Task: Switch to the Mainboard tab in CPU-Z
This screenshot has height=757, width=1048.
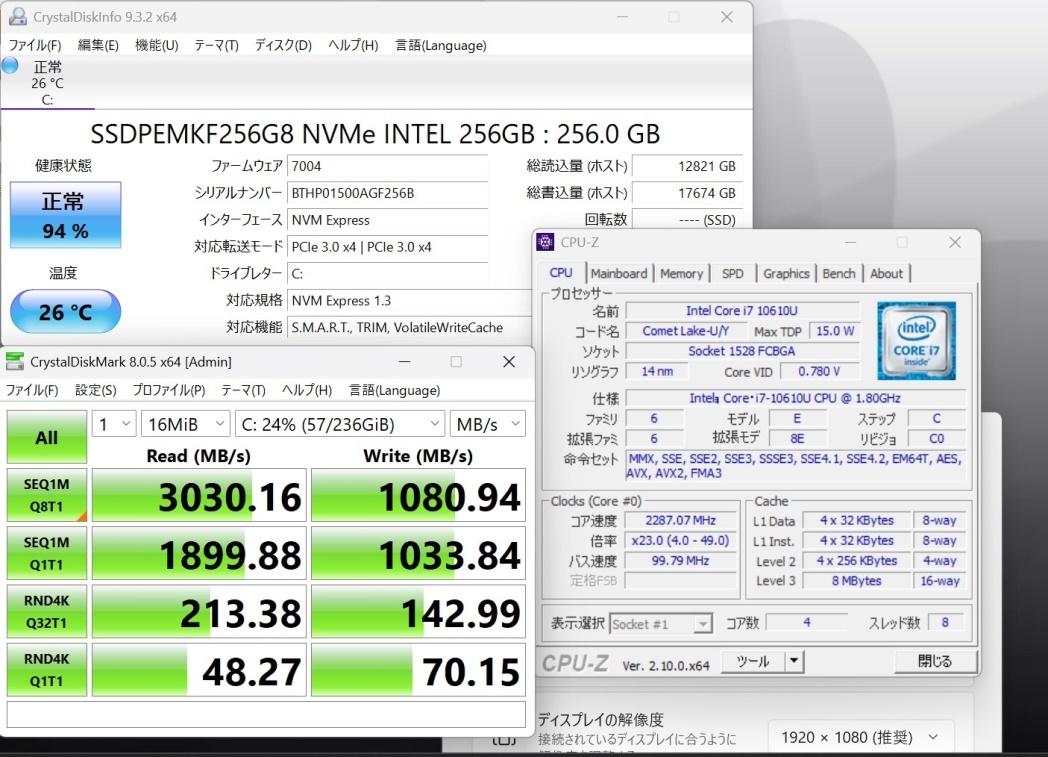Action: pyautogui.click(x=619, y=273)
